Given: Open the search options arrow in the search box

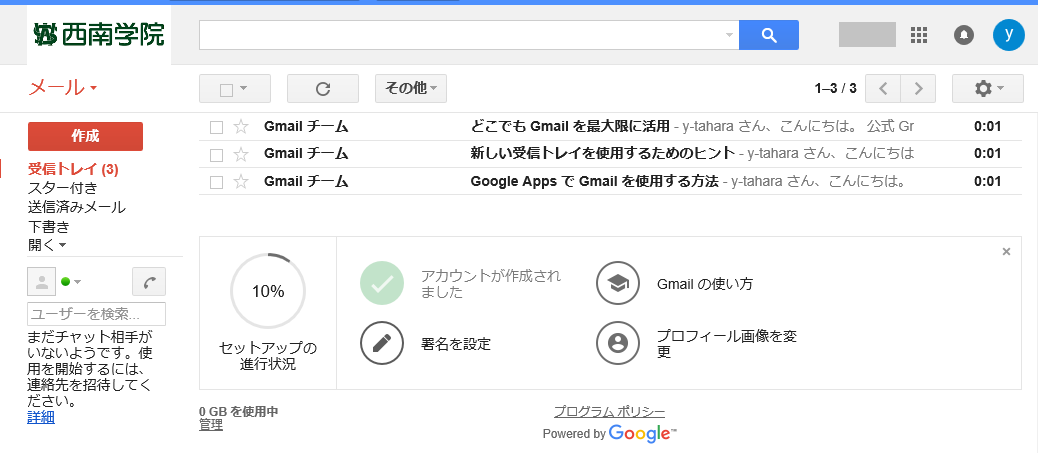Looking at the screenshot, I should 730,35.
